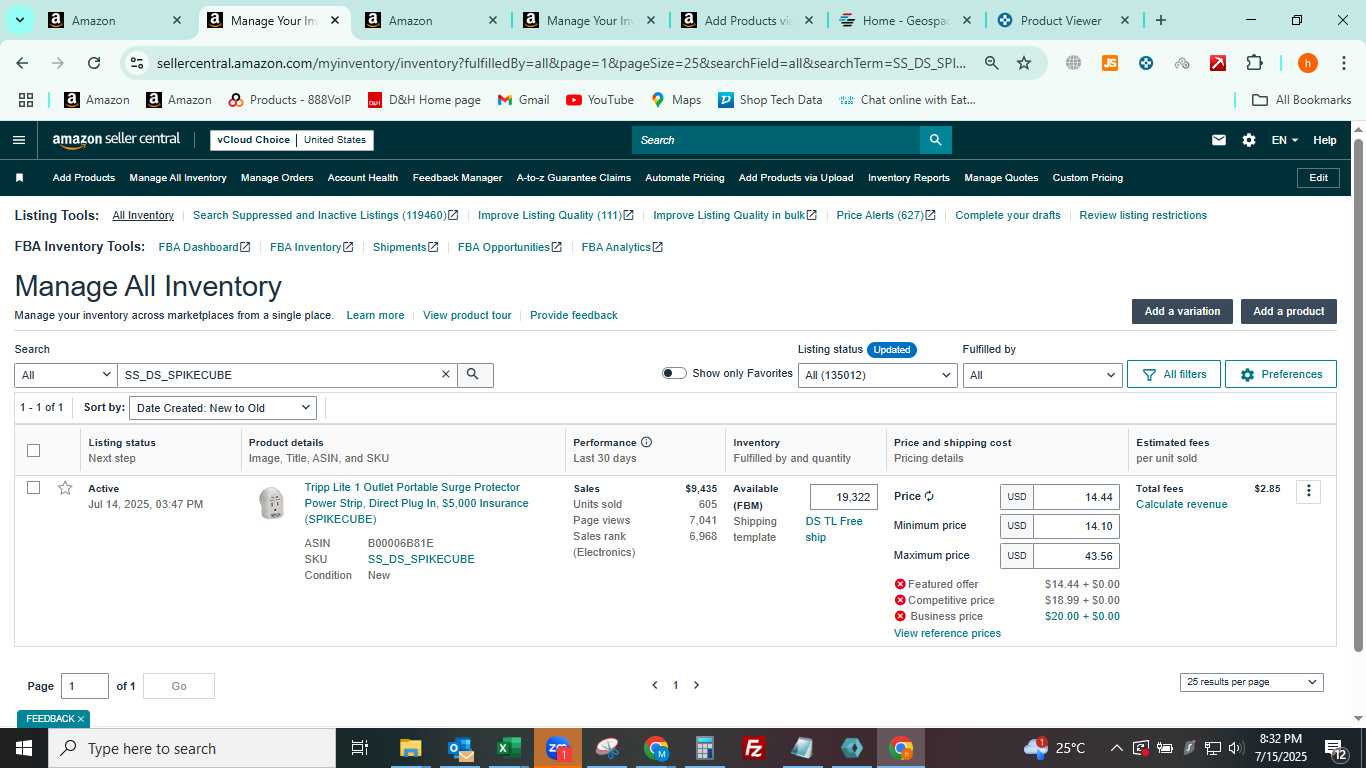Mark the listing as favorite star

65,488
